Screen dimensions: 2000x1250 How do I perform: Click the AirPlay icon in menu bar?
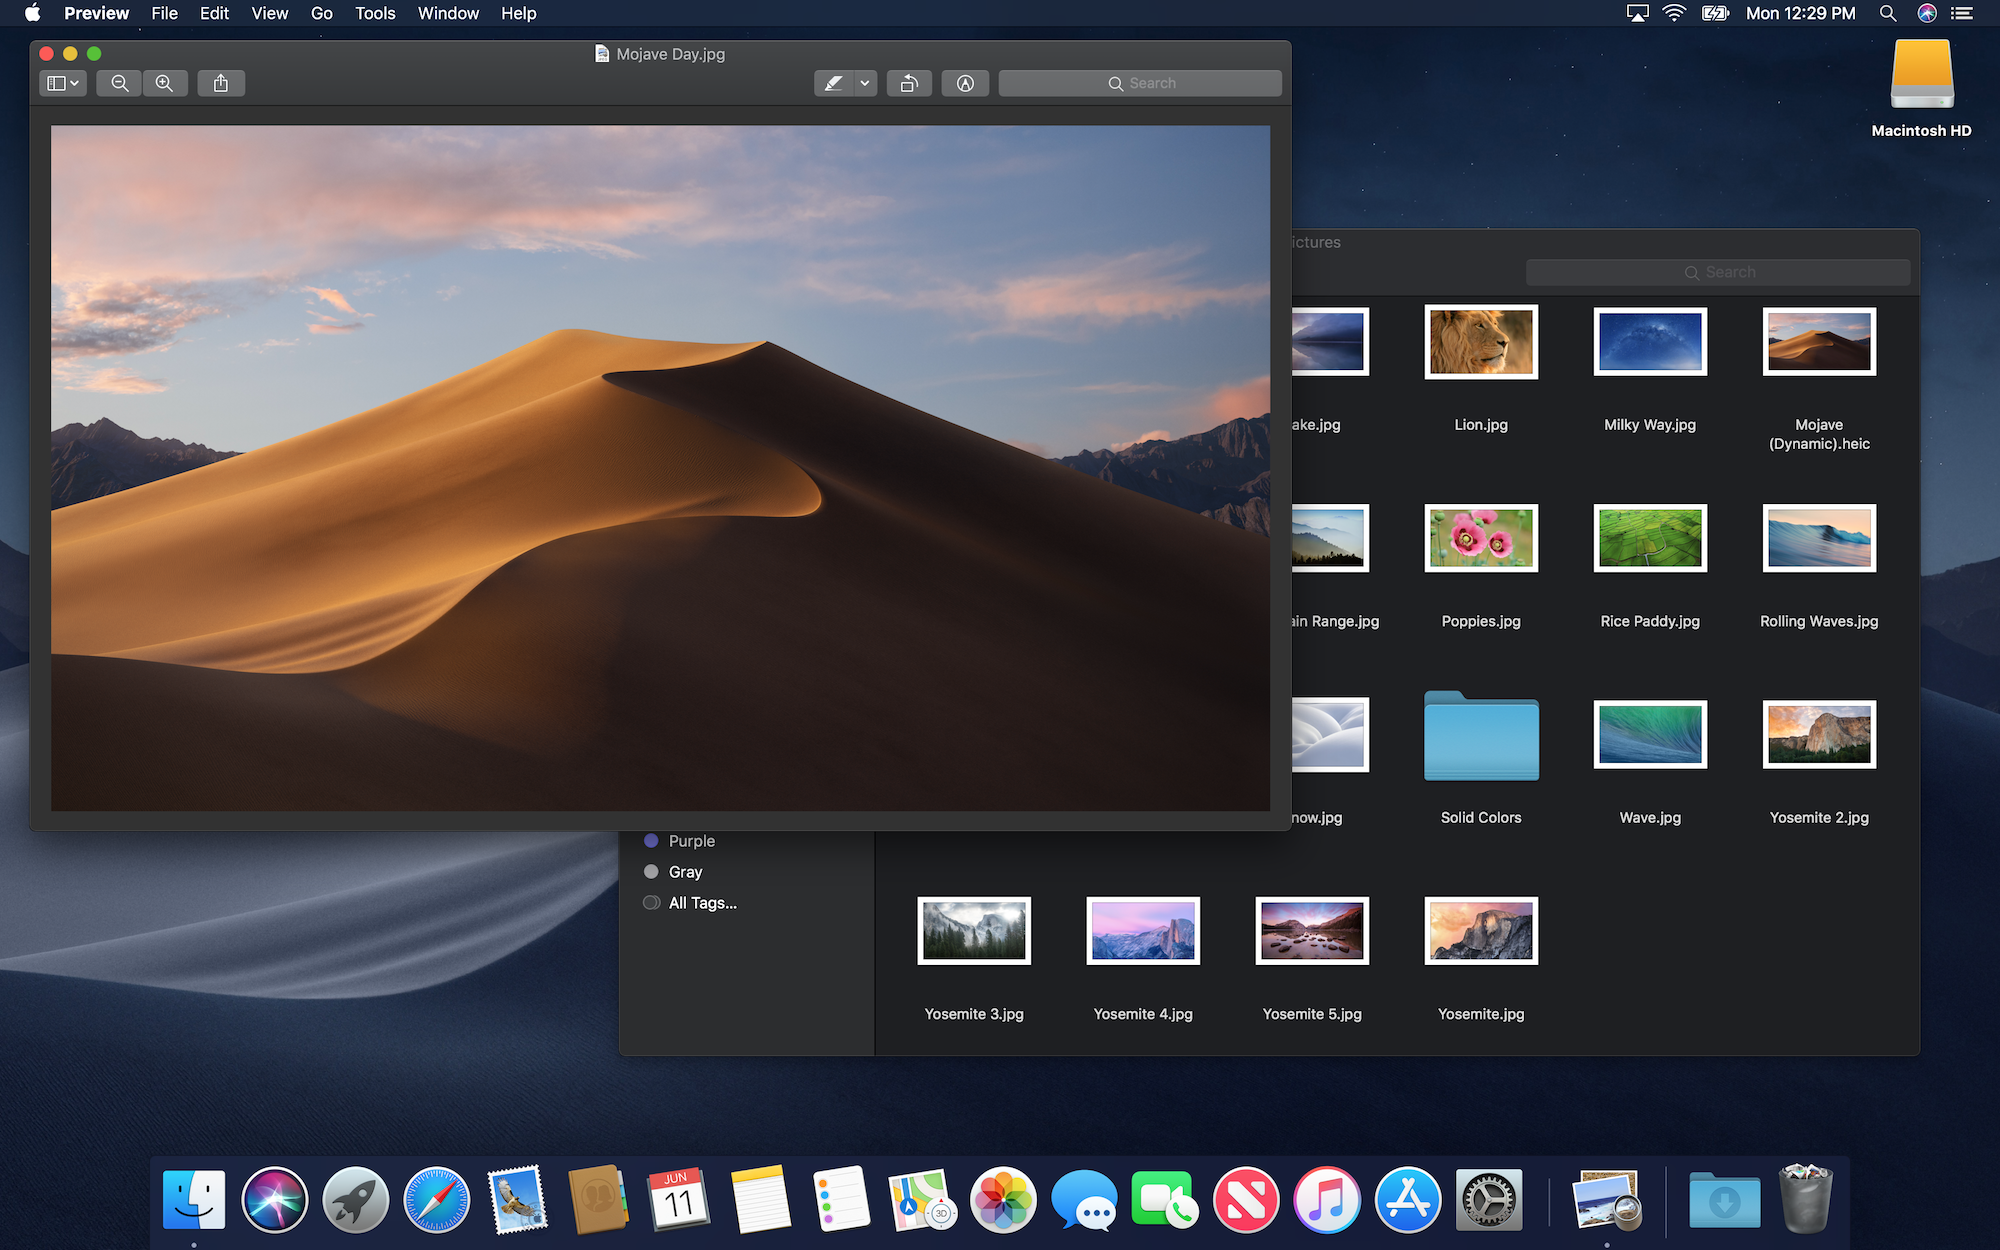click(x=1637, y=13)
